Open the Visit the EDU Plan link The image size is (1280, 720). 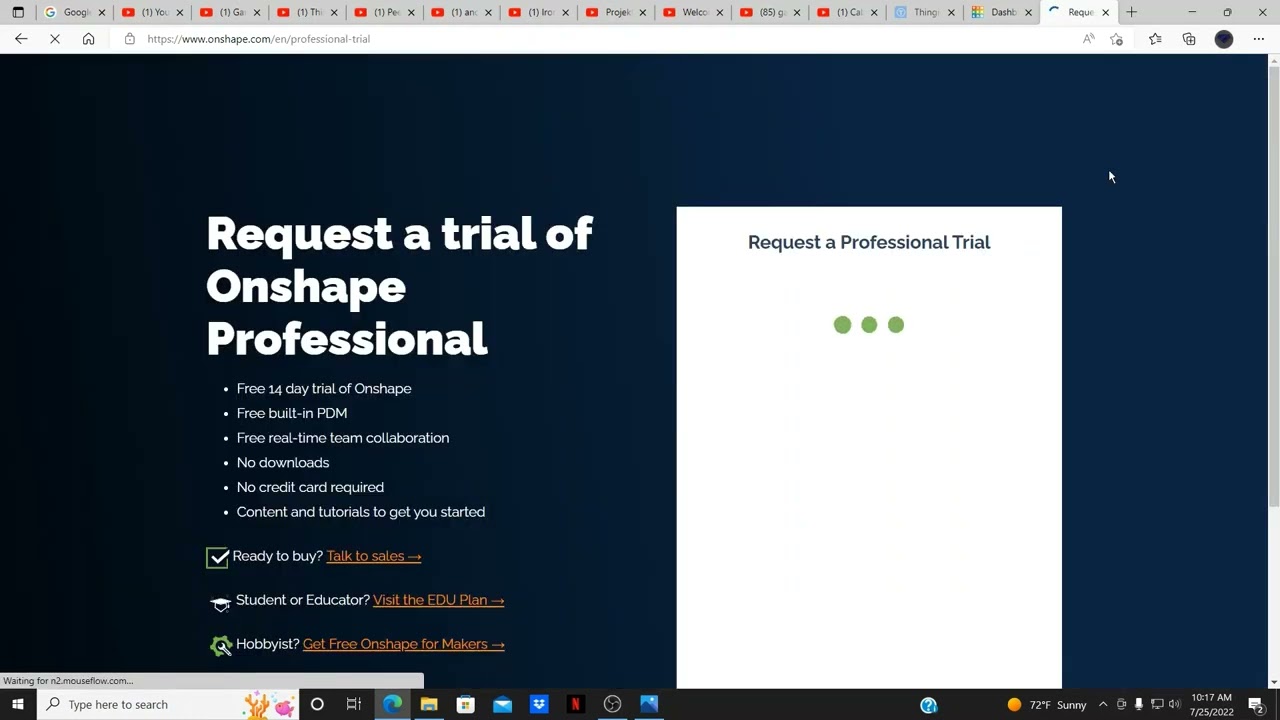438,600
